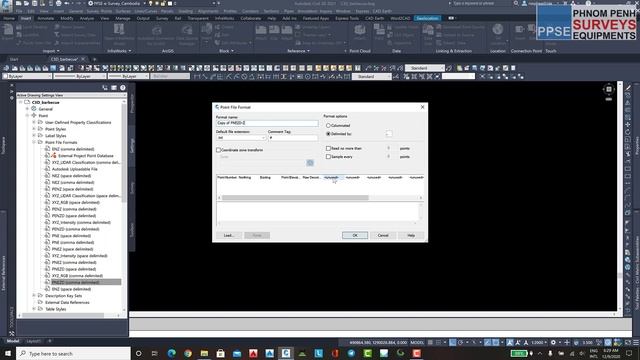
Task: Click the column headers horizontal scrollbar in dialog
Action: (x=296, y=198)
